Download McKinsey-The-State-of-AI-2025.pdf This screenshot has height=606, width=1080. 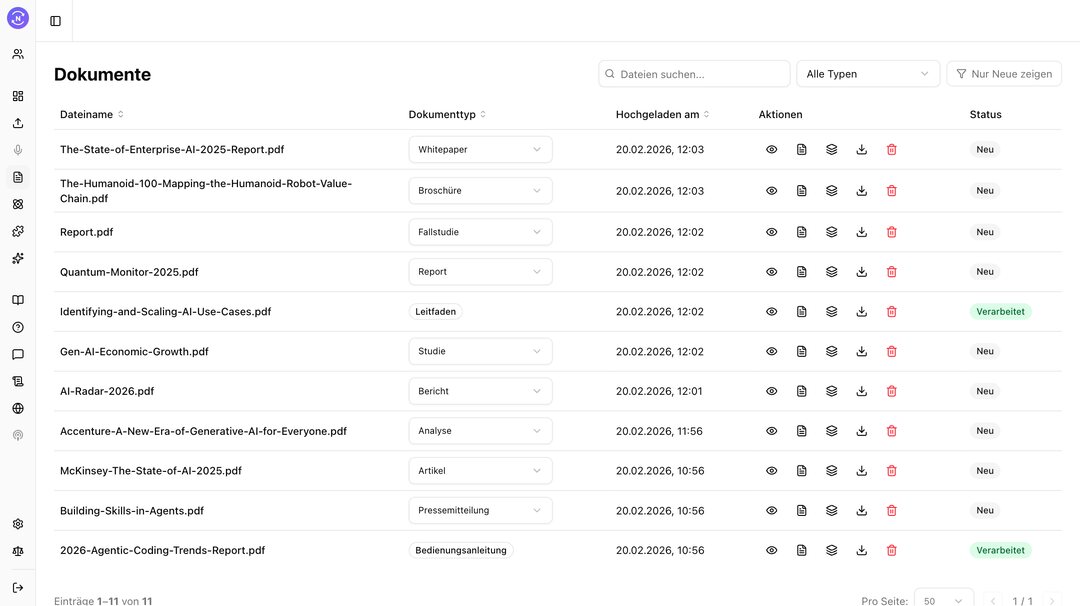(x=862, y=471)
